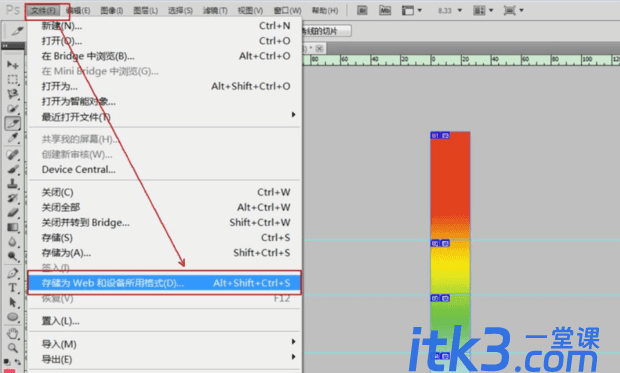This screenshot has width=620, height=373.
Task: Select the Clone Stamp tool
Action: click(13, 184)
